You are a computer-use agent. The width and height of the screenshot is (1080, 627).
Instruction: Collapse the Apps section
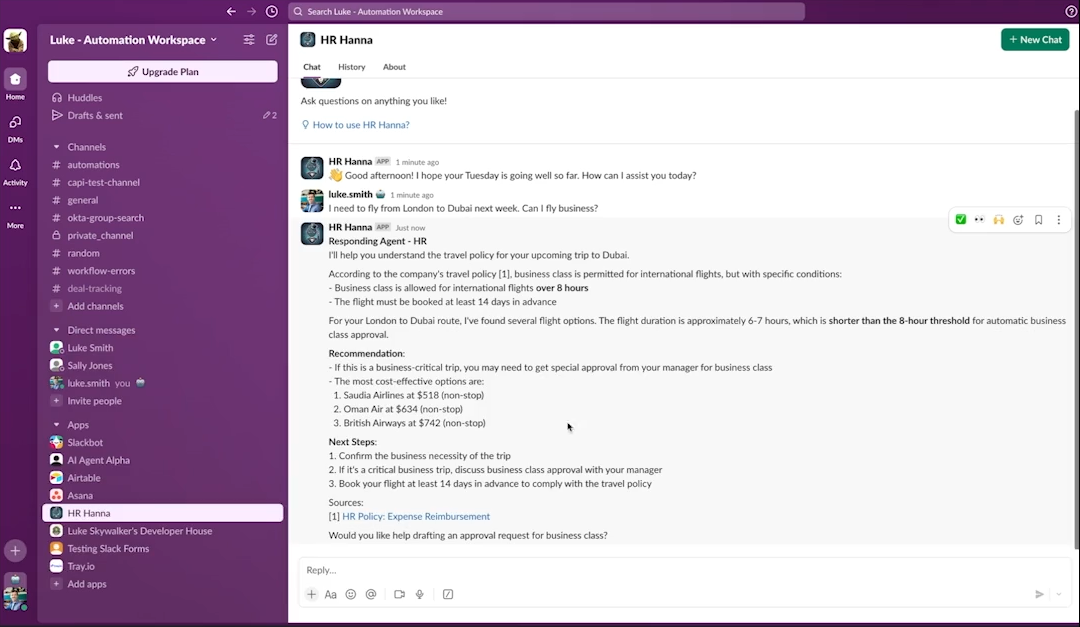pyautogui.click(x=56, y=425)
